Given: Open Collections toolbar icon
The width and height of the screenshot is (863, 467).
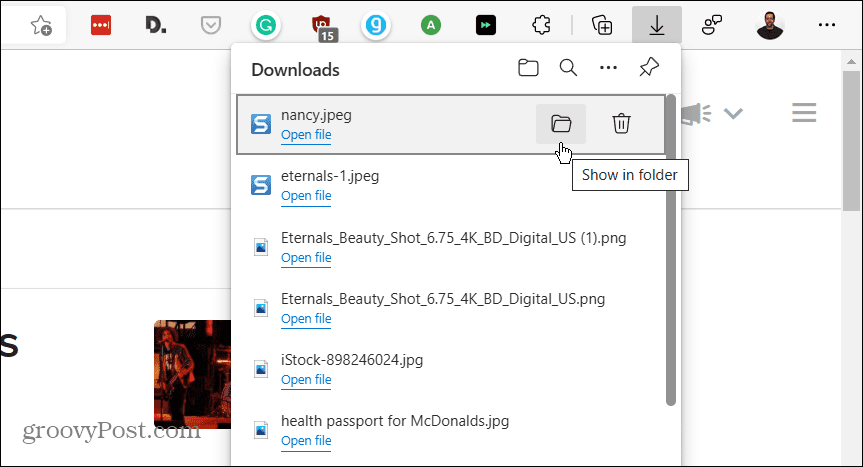Looking at the screenshot, I should (x=602, y=26).
